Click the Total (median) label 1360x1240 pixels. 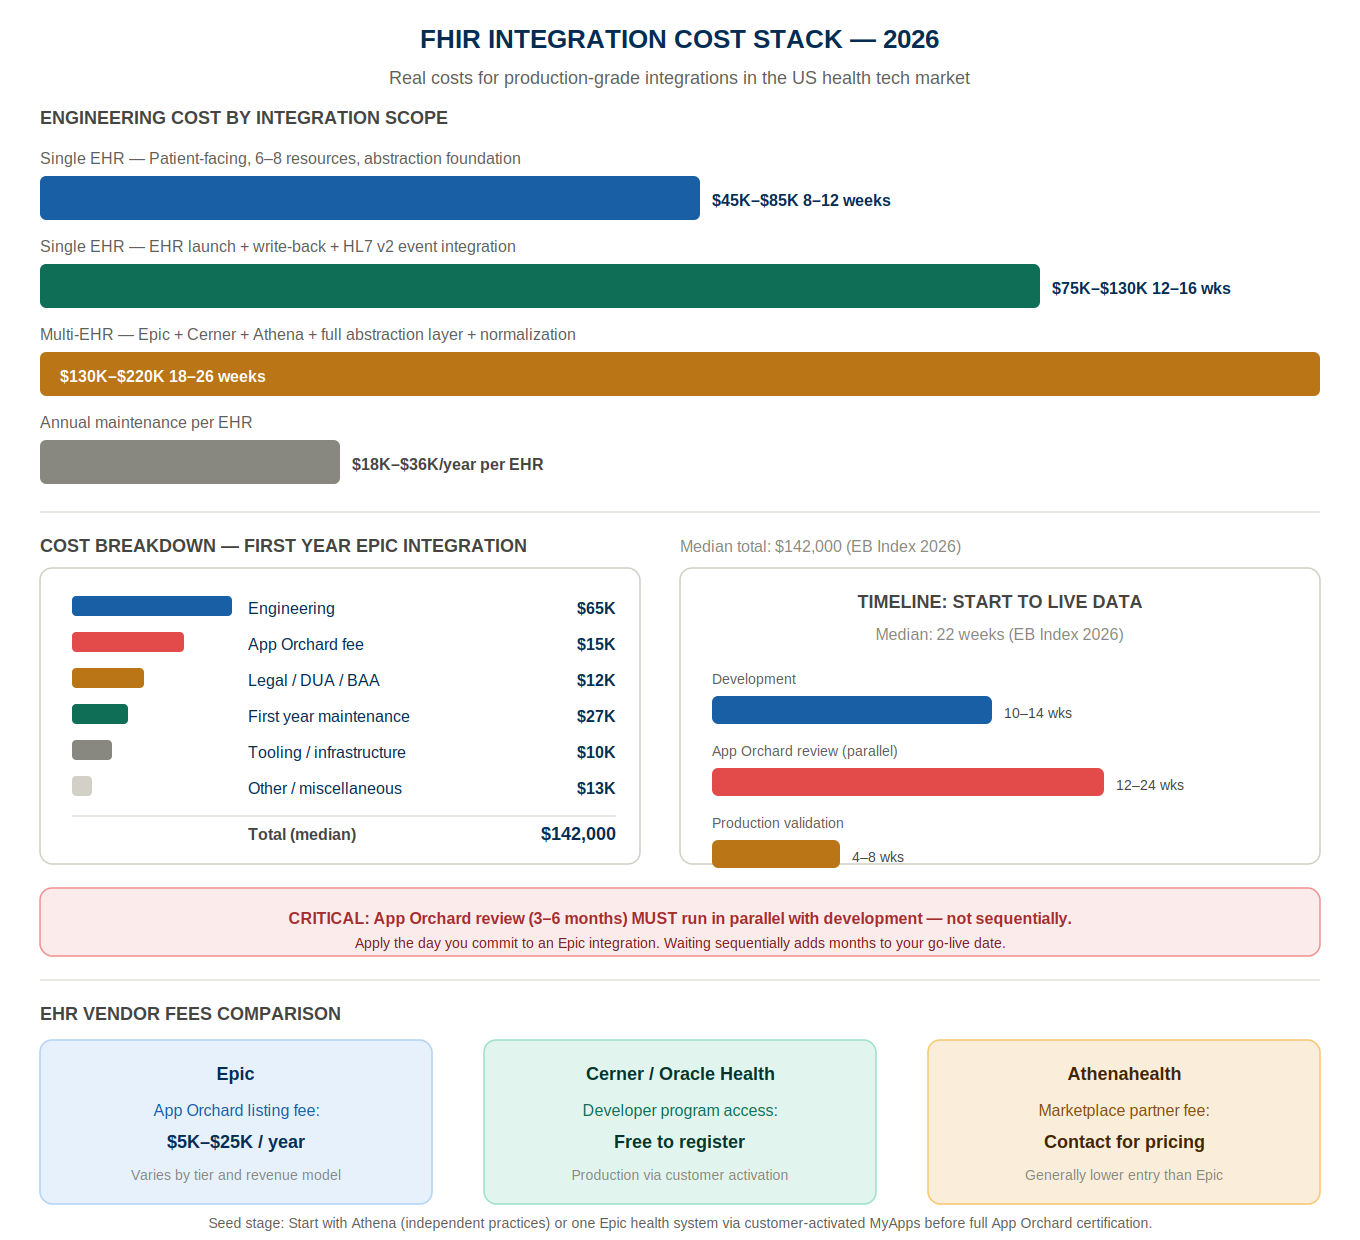(x=302, y=834)
